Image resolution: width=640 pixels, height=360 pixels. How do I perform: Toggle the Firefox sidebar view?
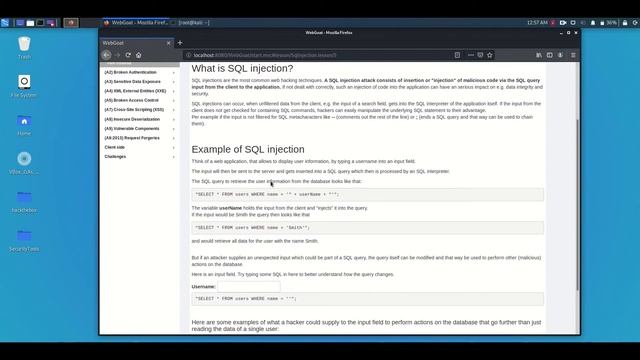click(x=550, y=55)
